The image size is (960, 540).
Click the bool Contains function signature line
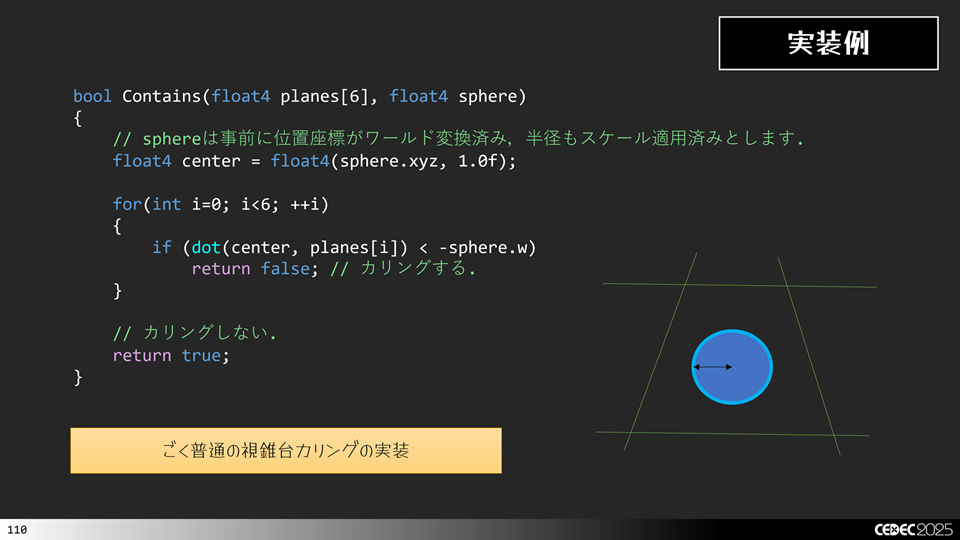point(299,97)
